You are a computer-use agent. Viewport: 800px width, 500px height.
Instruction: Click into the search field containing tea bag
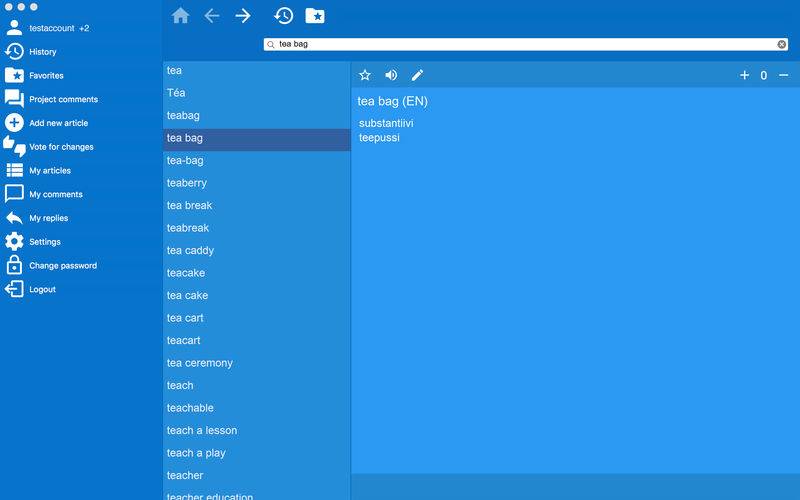click(x=526, y=44)
